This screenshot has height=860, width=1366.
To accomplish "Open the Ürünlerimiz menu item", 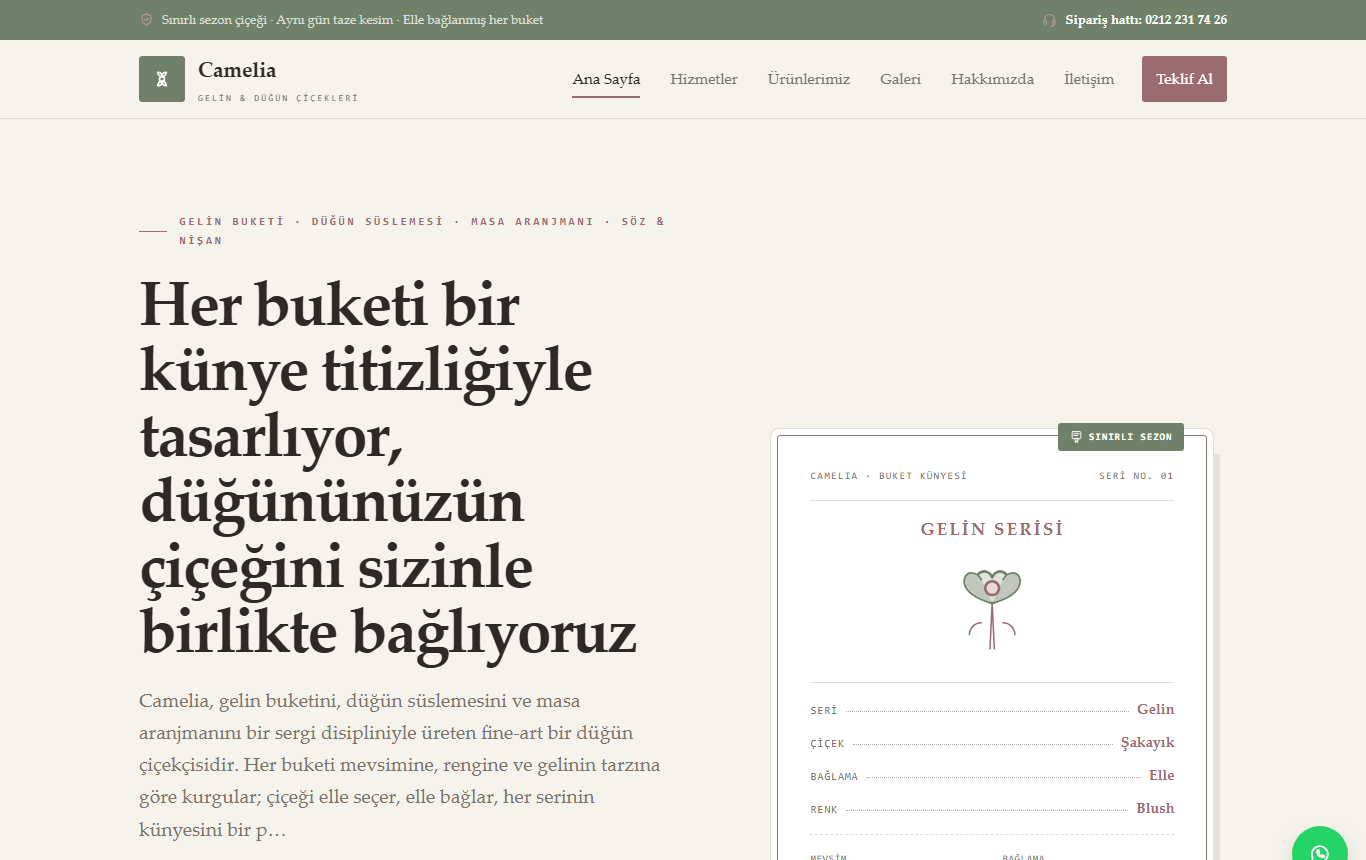I will 809,79.
